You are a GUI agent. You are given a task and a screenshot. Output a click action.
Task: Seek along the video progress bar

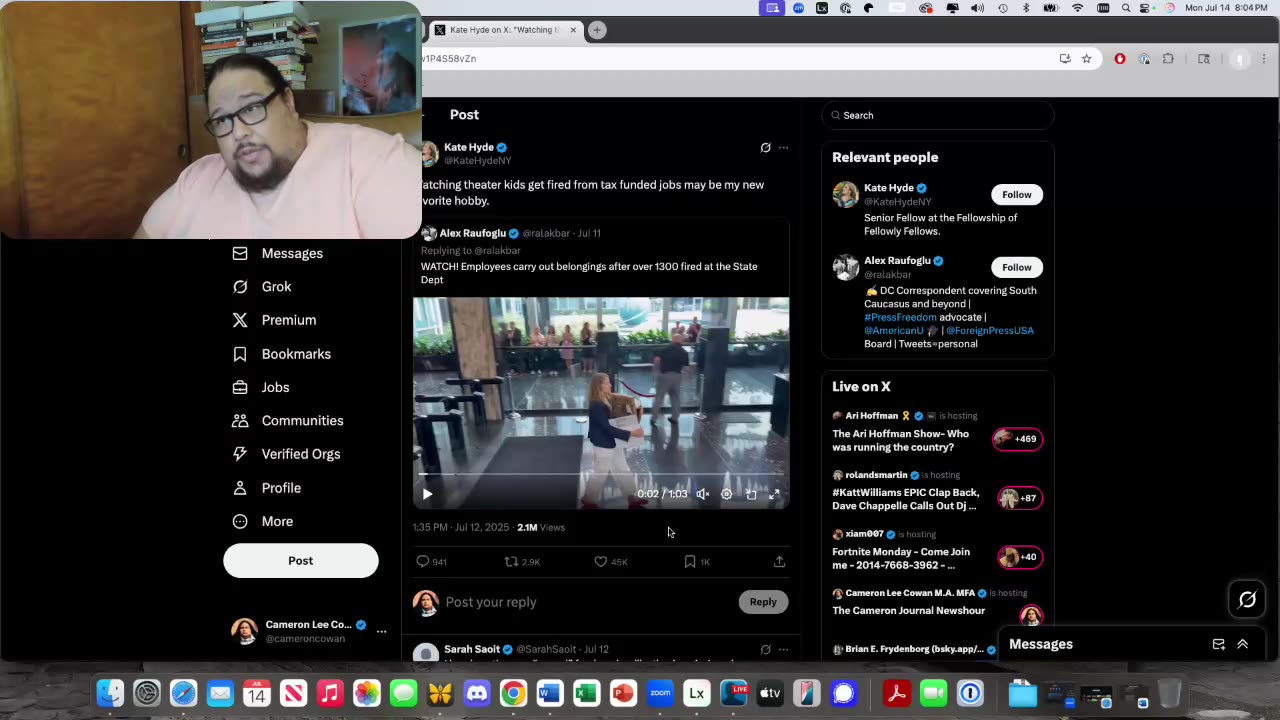[601, 474]
